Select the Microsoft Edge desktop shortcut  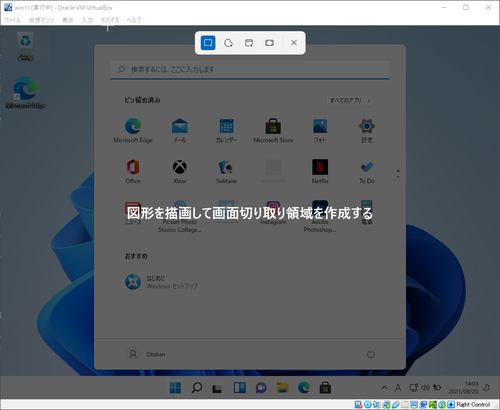tap(25, 92)
